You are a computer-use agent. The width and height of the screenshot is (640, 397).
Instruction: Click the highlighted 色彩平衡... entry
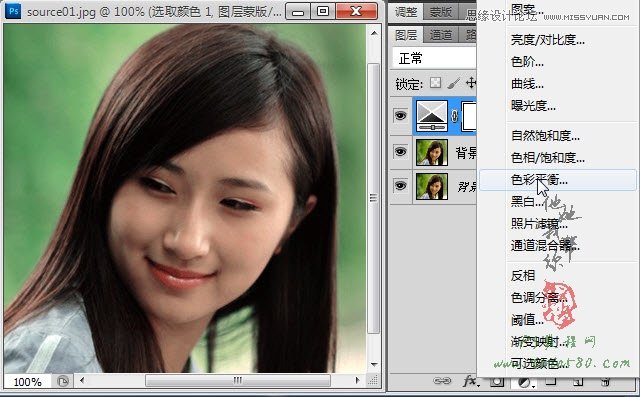click(558, 180)
